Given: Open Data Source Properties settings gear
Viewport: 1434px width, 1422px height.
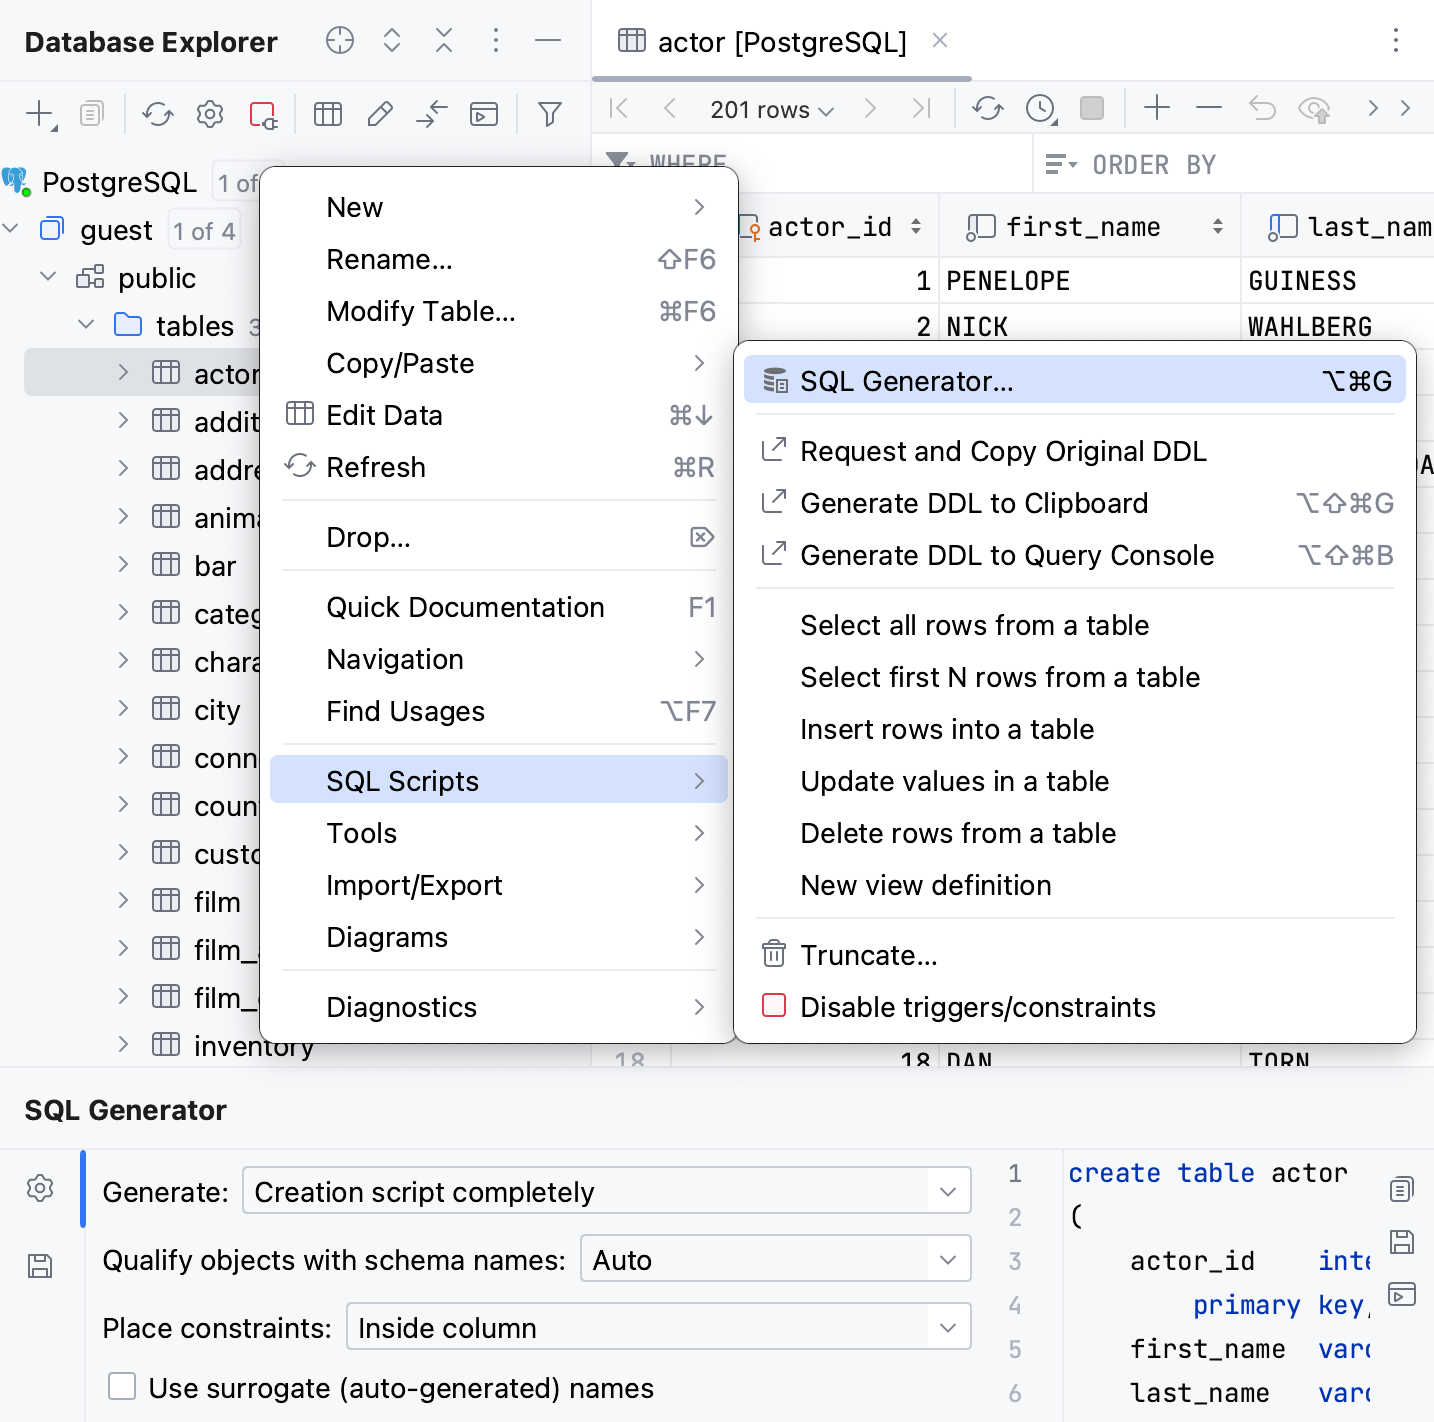Looking at the screenshot, I should point(210,114).
